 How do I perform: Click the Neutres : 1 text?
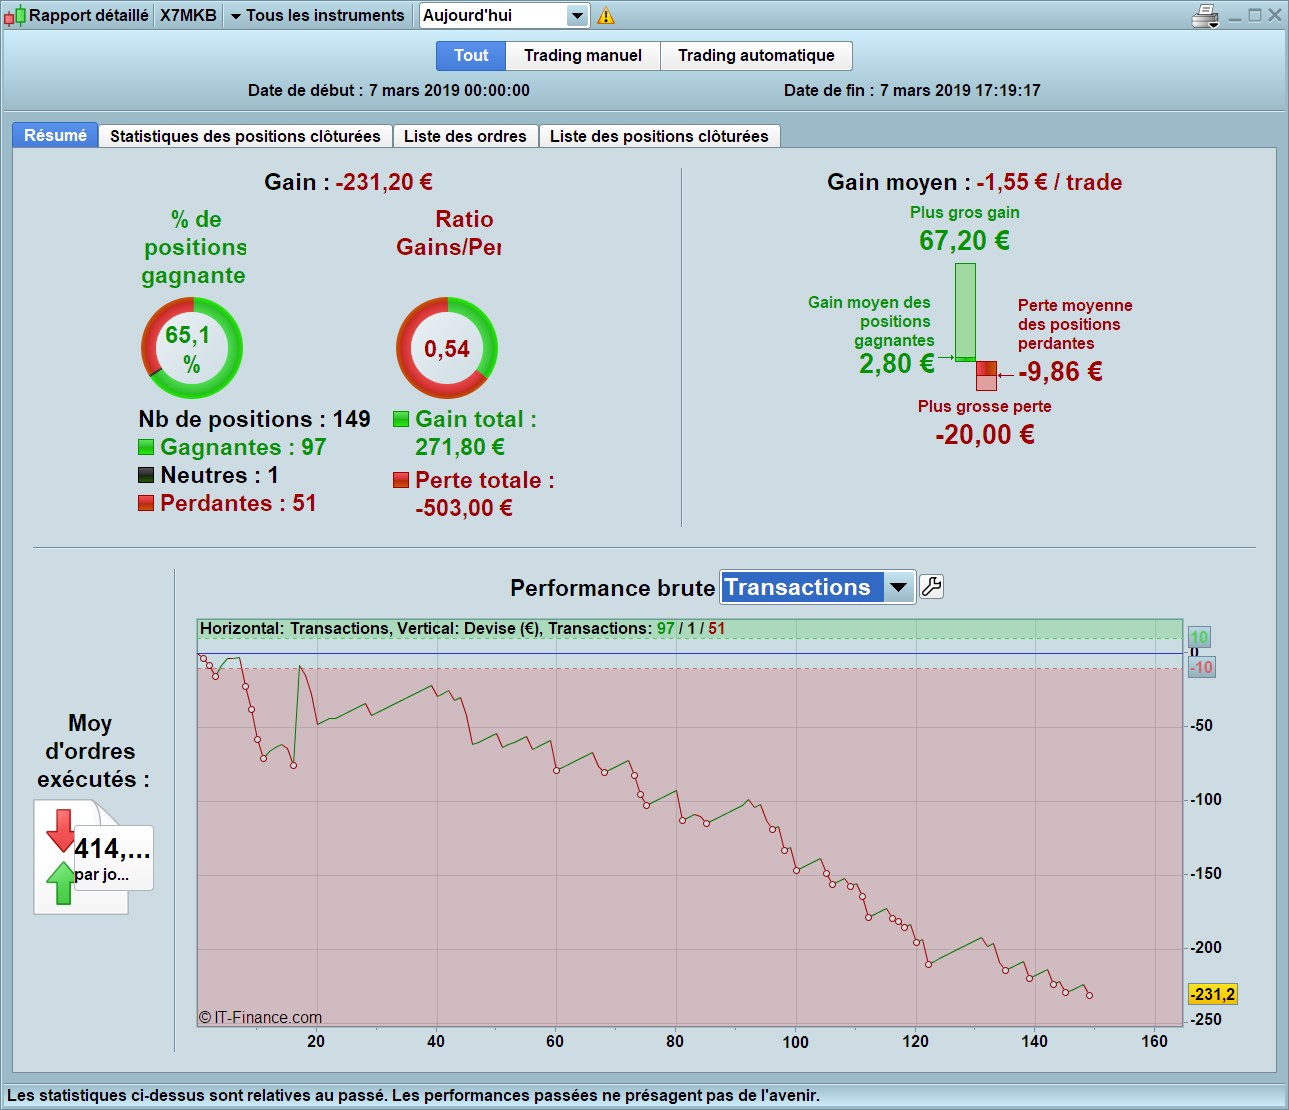(x=220, y=475)
